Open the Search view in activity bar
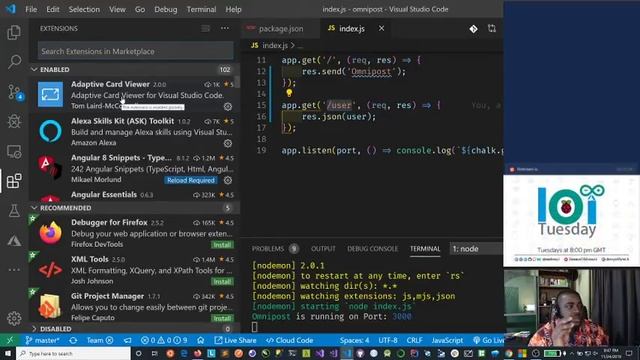 14,62
